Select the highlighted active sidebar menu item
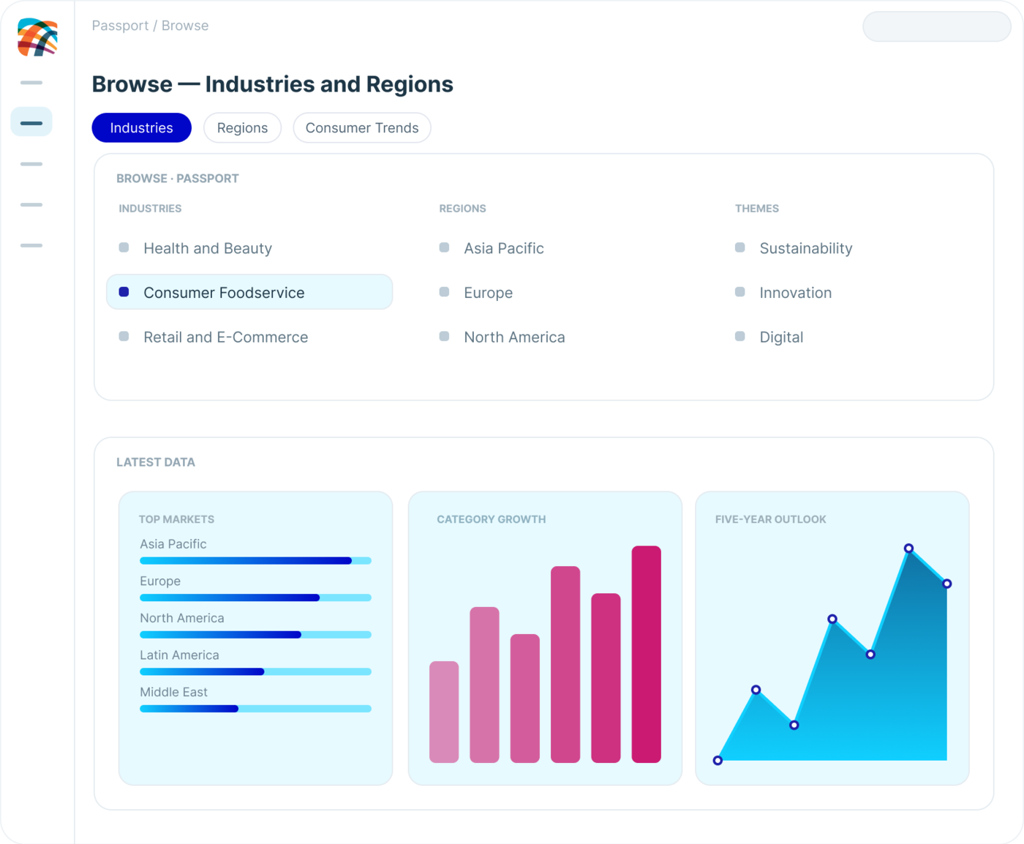Image resolution: width=1024 pixels, height=844 pixels. pos(31,122)
